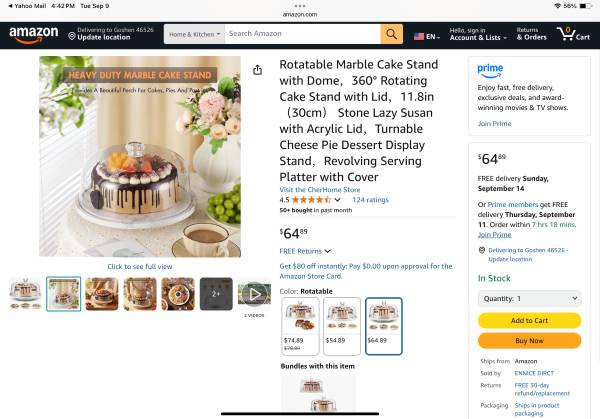600x419 pixels.
Task: Tap the search magnifier button
Action: point(391,34)
